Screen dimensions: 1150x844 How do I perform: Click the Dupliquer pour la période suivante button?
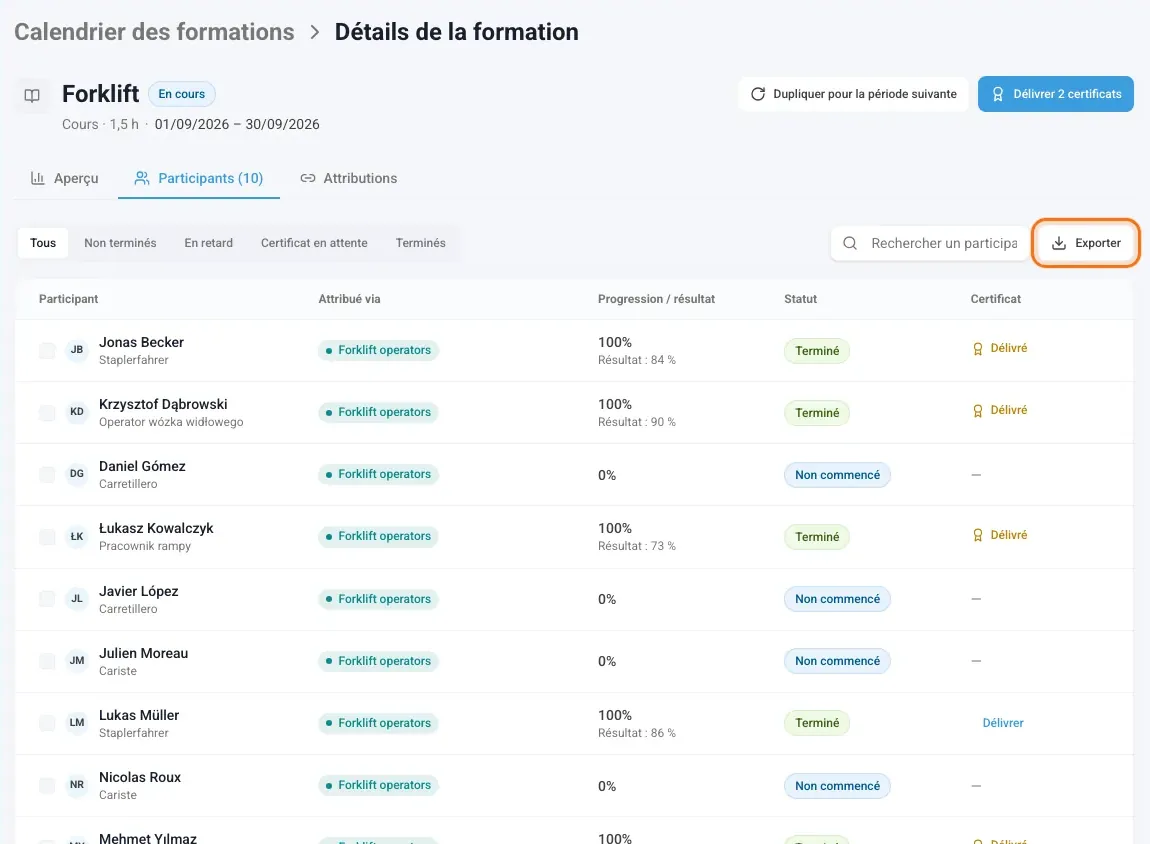pyautogui.click(x=853, y=94)
